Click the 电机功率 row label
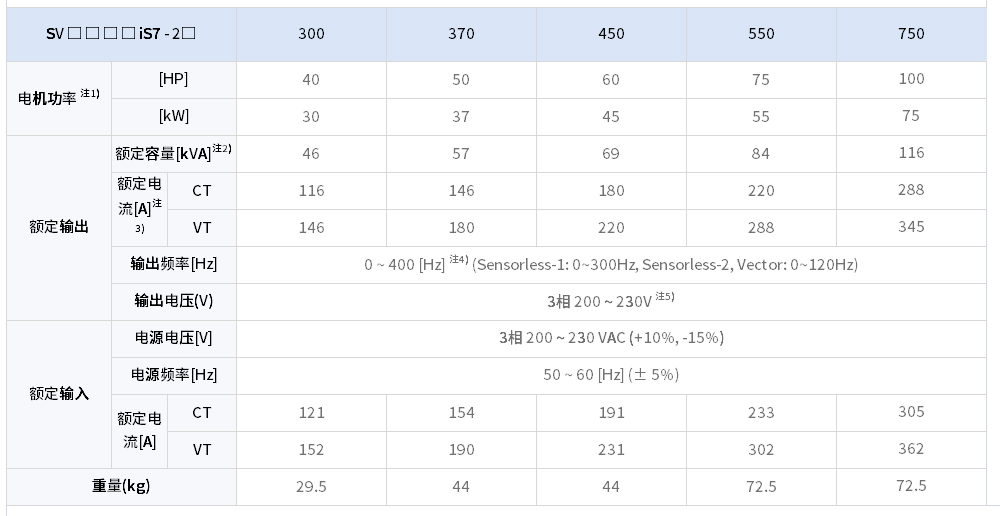 [59, 98]
